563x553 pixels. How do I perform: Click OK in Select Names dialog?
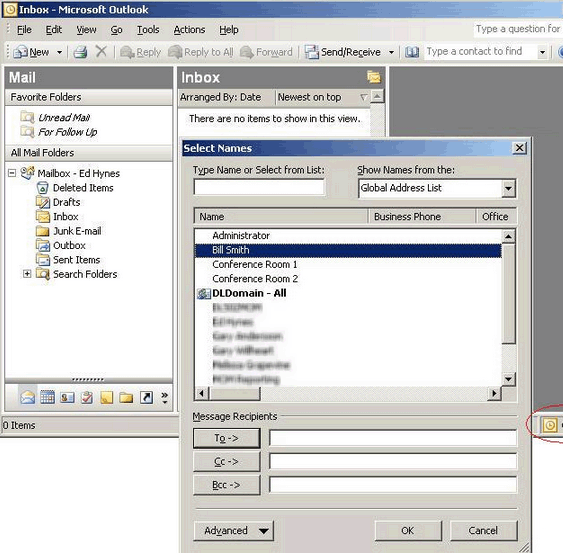pos(408,531)
